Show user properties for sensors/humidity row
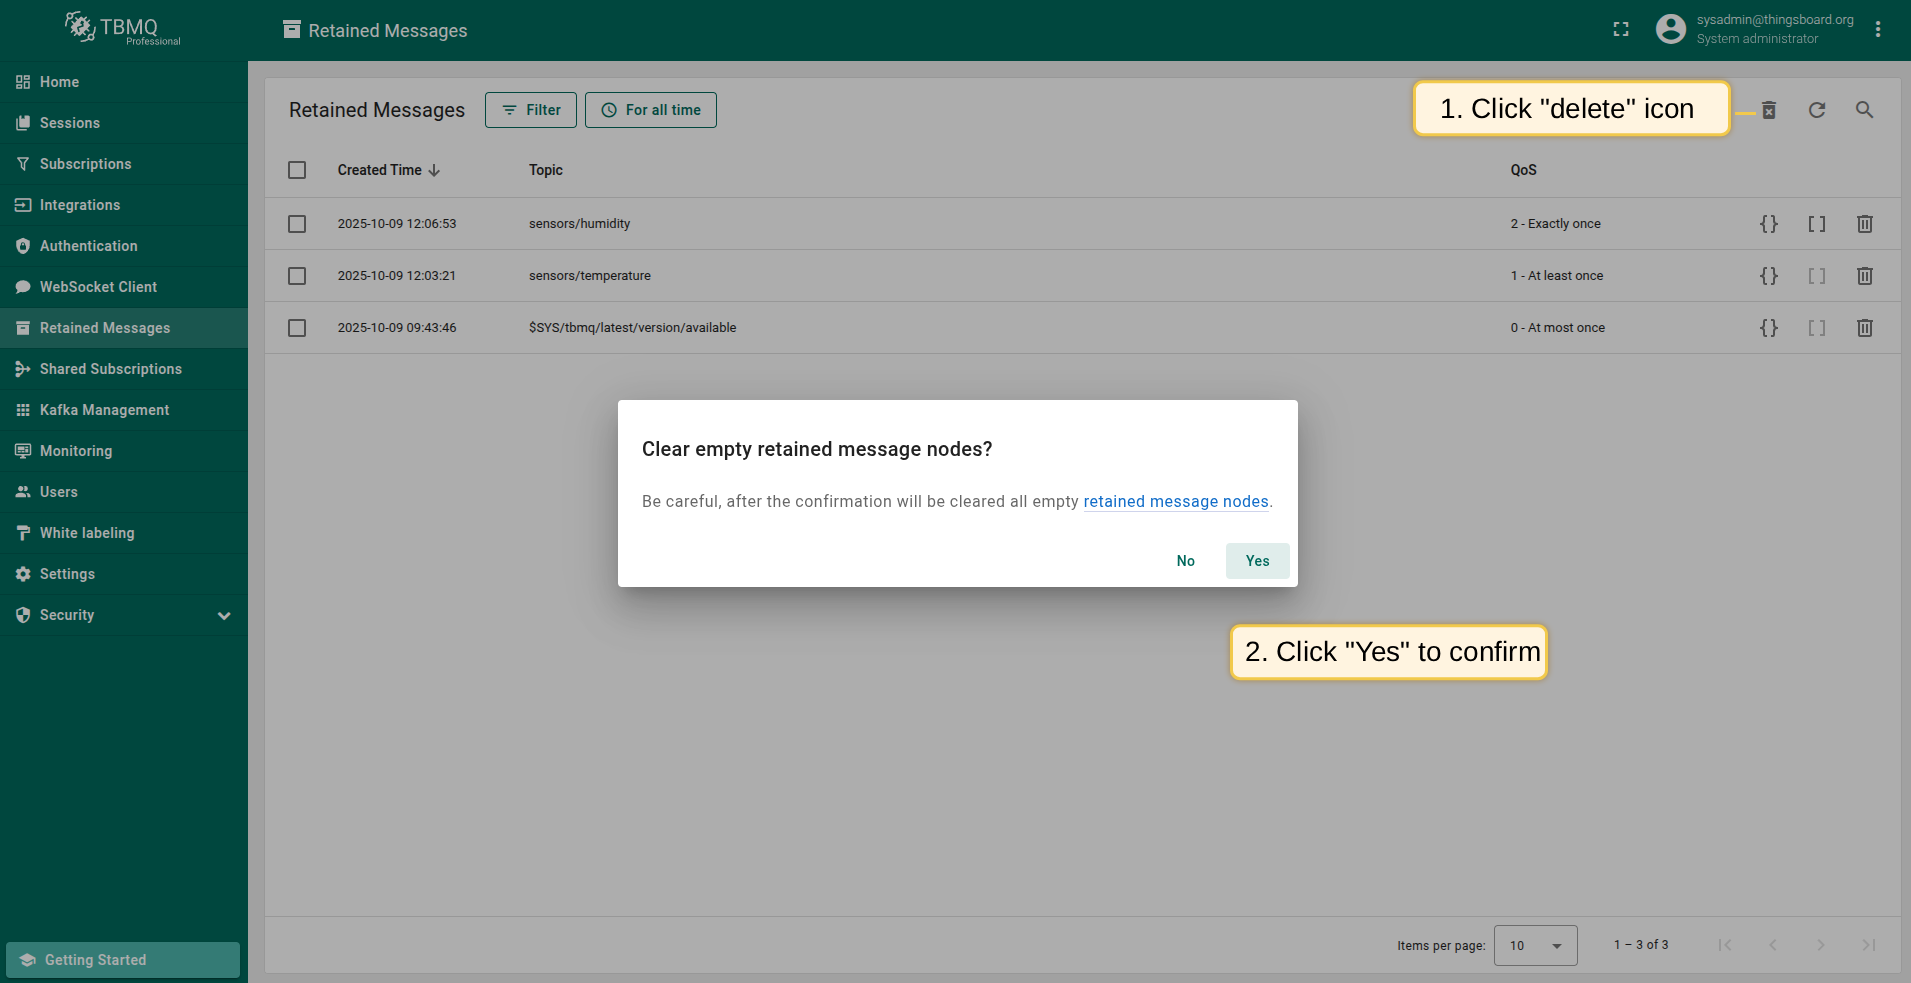This screenshot has width=1911, height=983. click(1816, 224)
